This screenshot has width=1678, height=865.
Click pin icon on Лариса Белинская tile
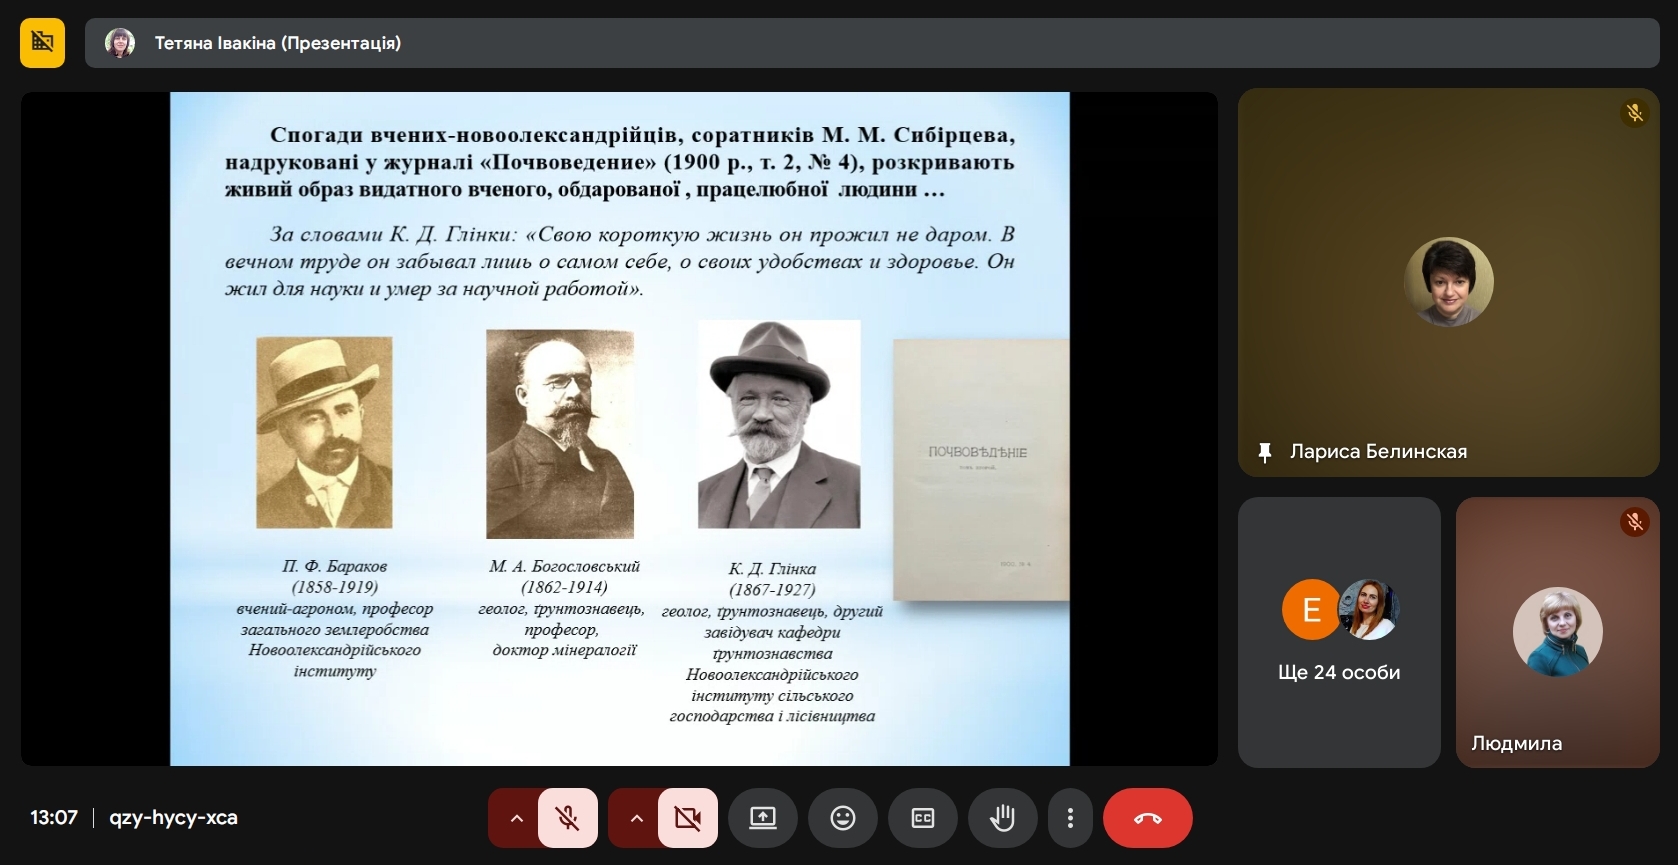click(x=1264, y=452)
